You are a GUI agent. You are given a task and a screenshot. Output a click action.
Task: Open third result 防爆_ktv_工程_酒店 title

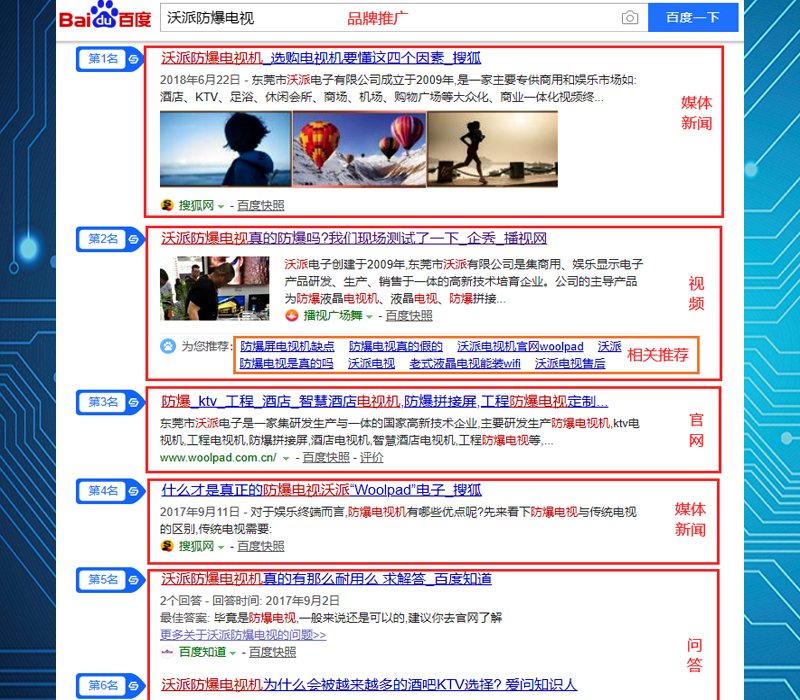[x=384, y=402]
